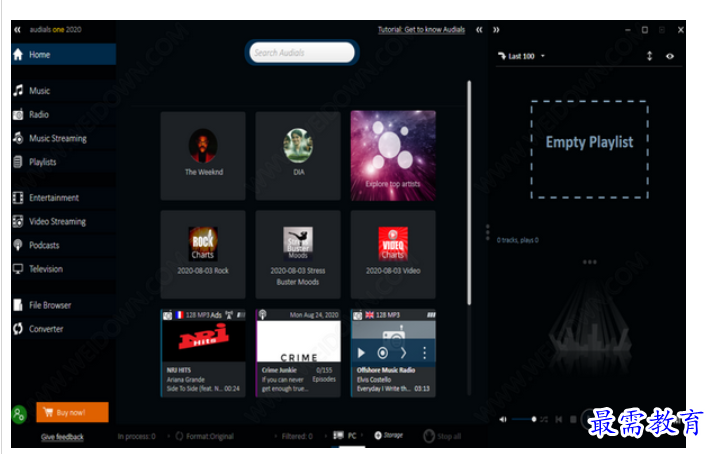The image size is (712, 454).
Task: Open the Storage selector
Action: click(x=389, y=435)
